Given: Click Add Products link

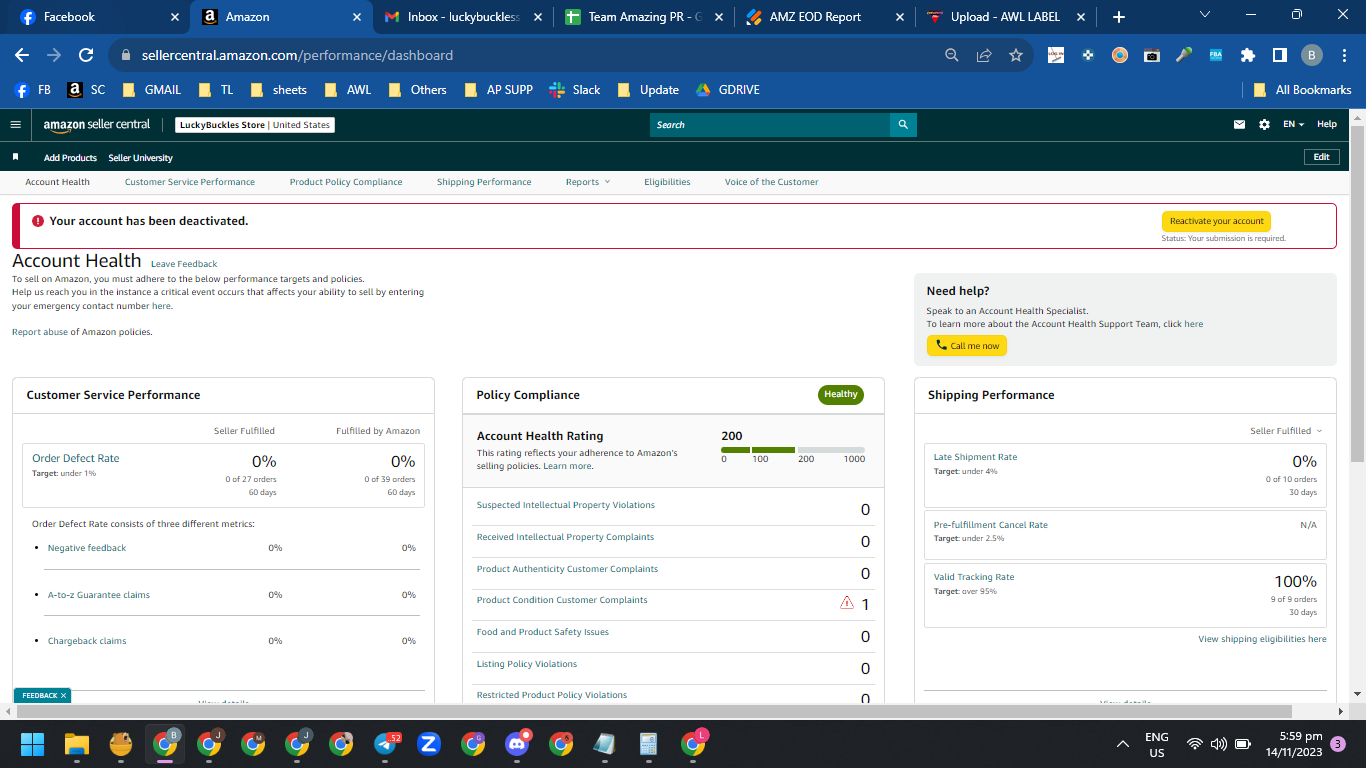Looking at the screenshot, I should coord(70,158).
